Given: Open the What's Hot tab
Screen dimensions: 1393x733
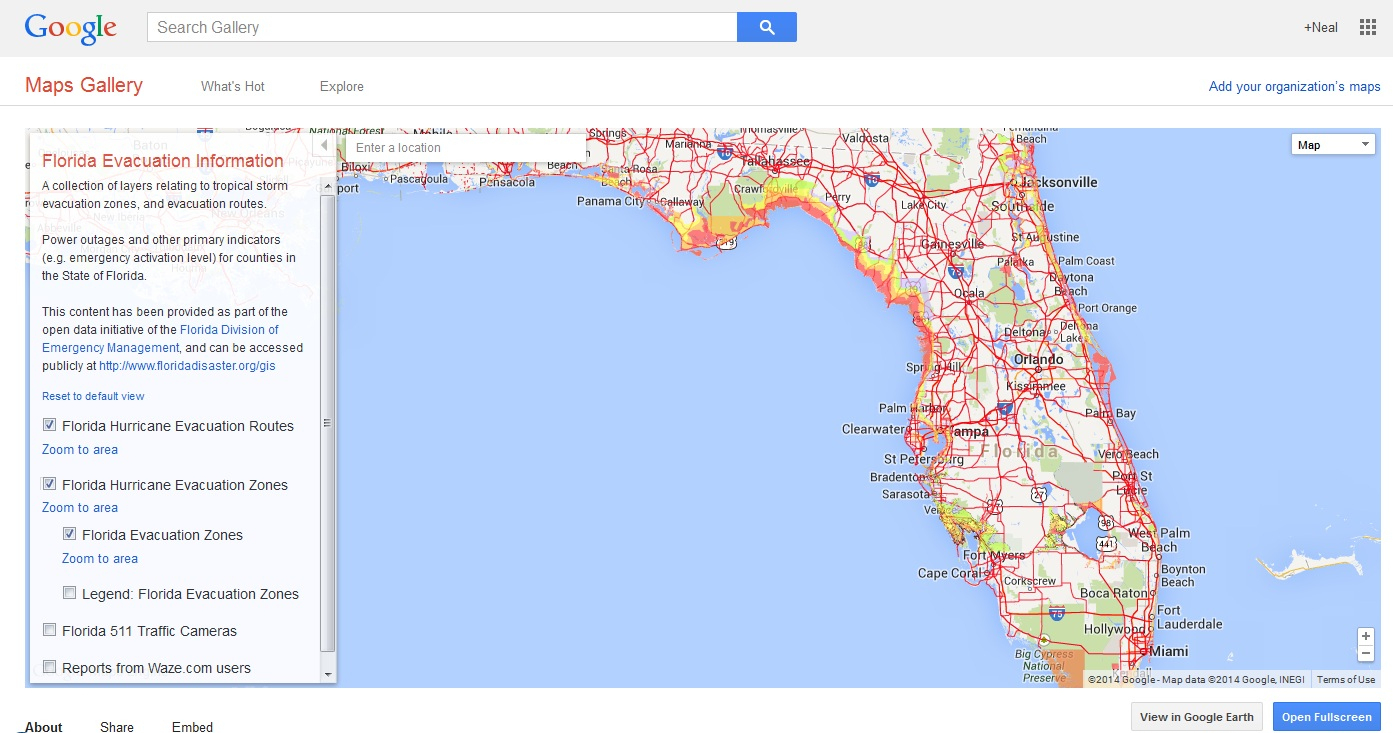Looking at the screenshot, I should [232, 86].
